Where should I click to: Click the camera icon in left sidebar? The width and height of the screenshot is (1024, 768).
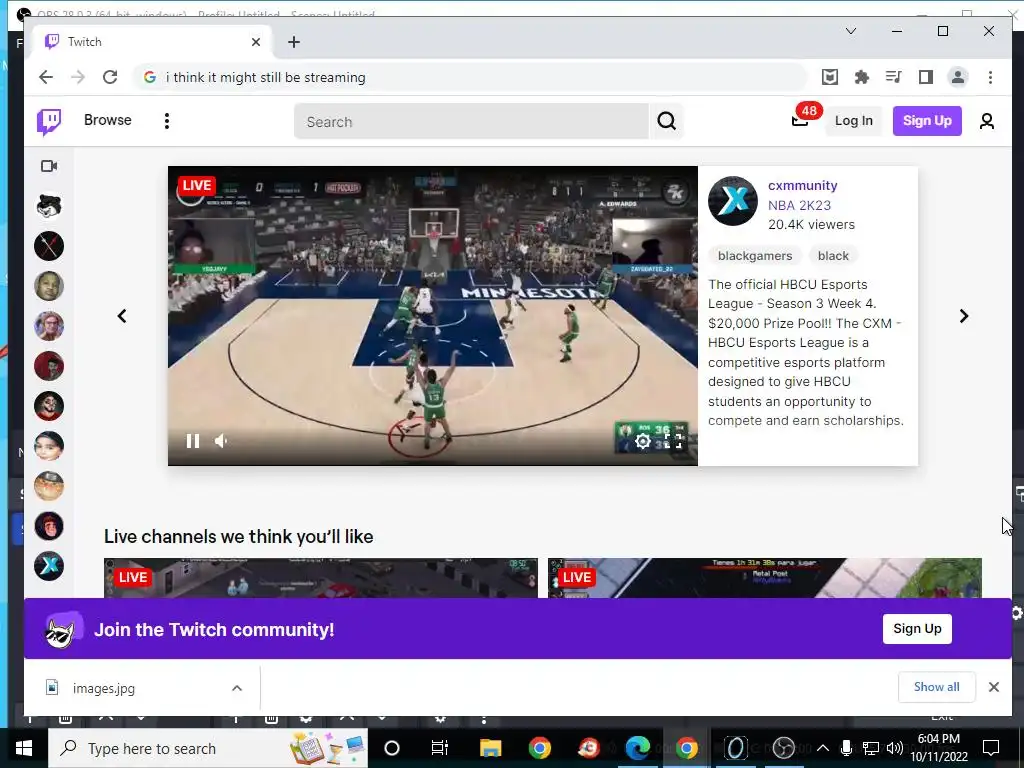[x=49, y=166]
